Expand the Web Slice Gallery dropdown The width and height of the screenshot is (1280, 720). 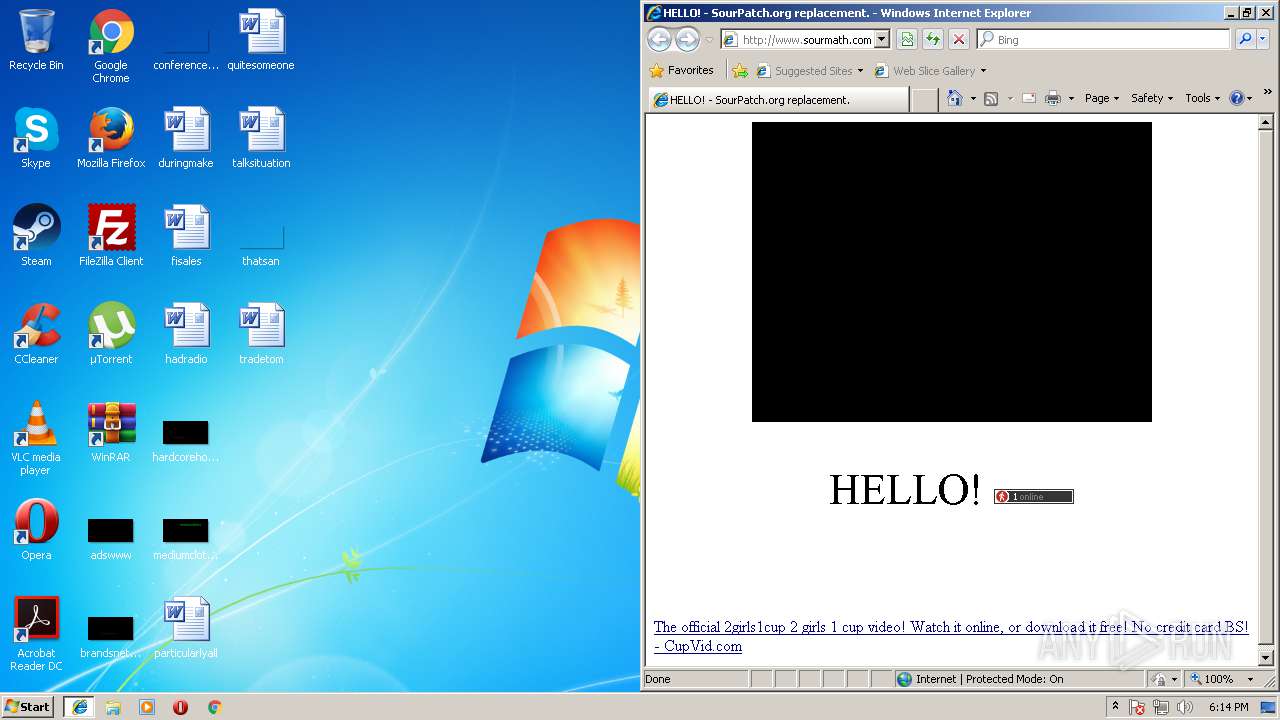click(983, 71)
